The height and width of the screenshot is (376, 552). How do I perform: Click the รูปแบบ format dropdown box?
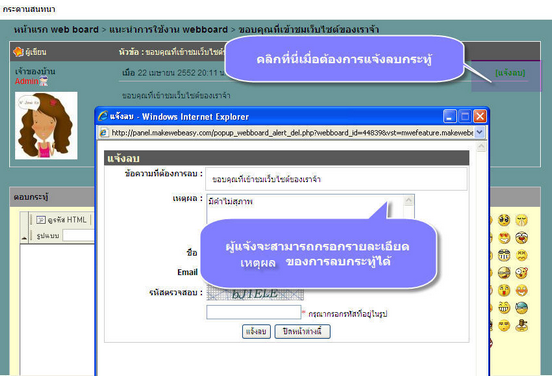pos(78,236)
